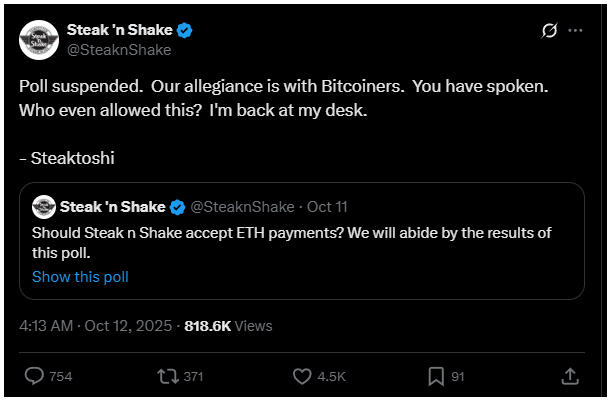Click the reply comment icon
This screenshot has width=611, height=401.
[34, 376]
